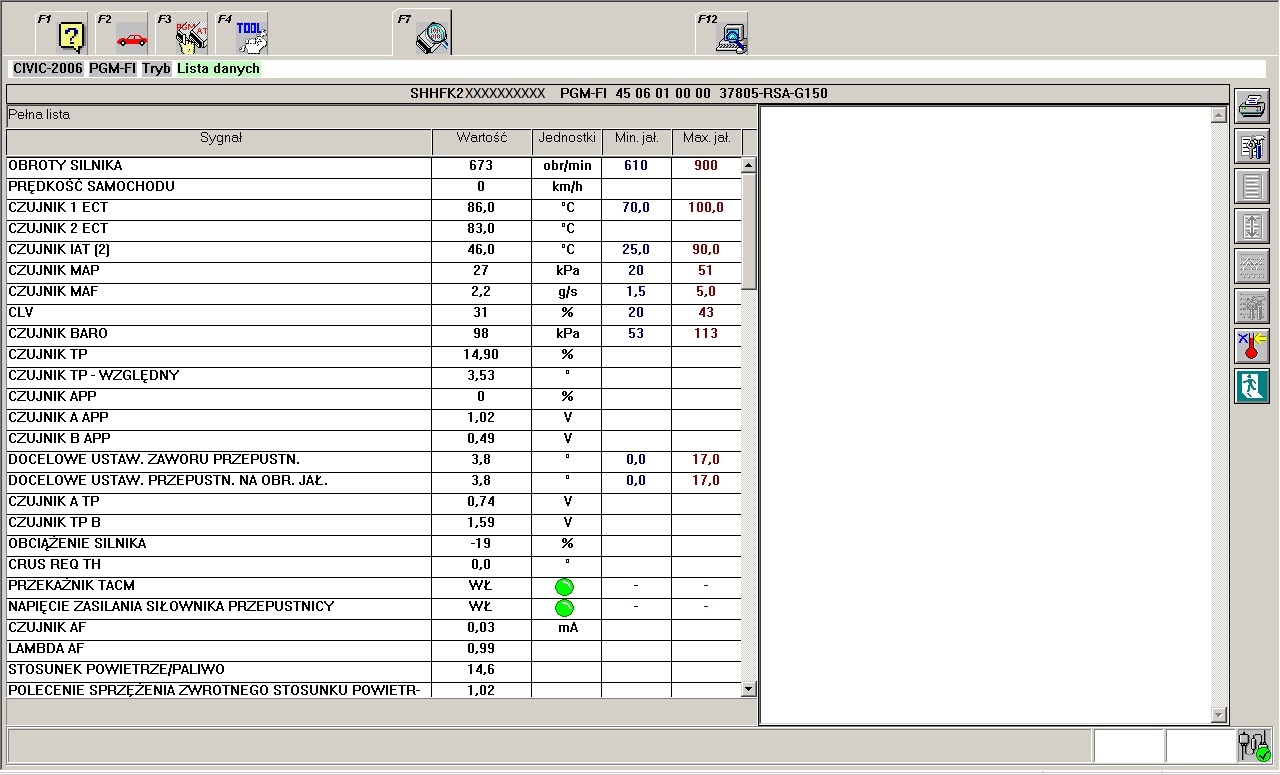Select the STOSUNEK POWIETRZE/PALIWO row
This screenshot has width=1280, height=775.
374,670
